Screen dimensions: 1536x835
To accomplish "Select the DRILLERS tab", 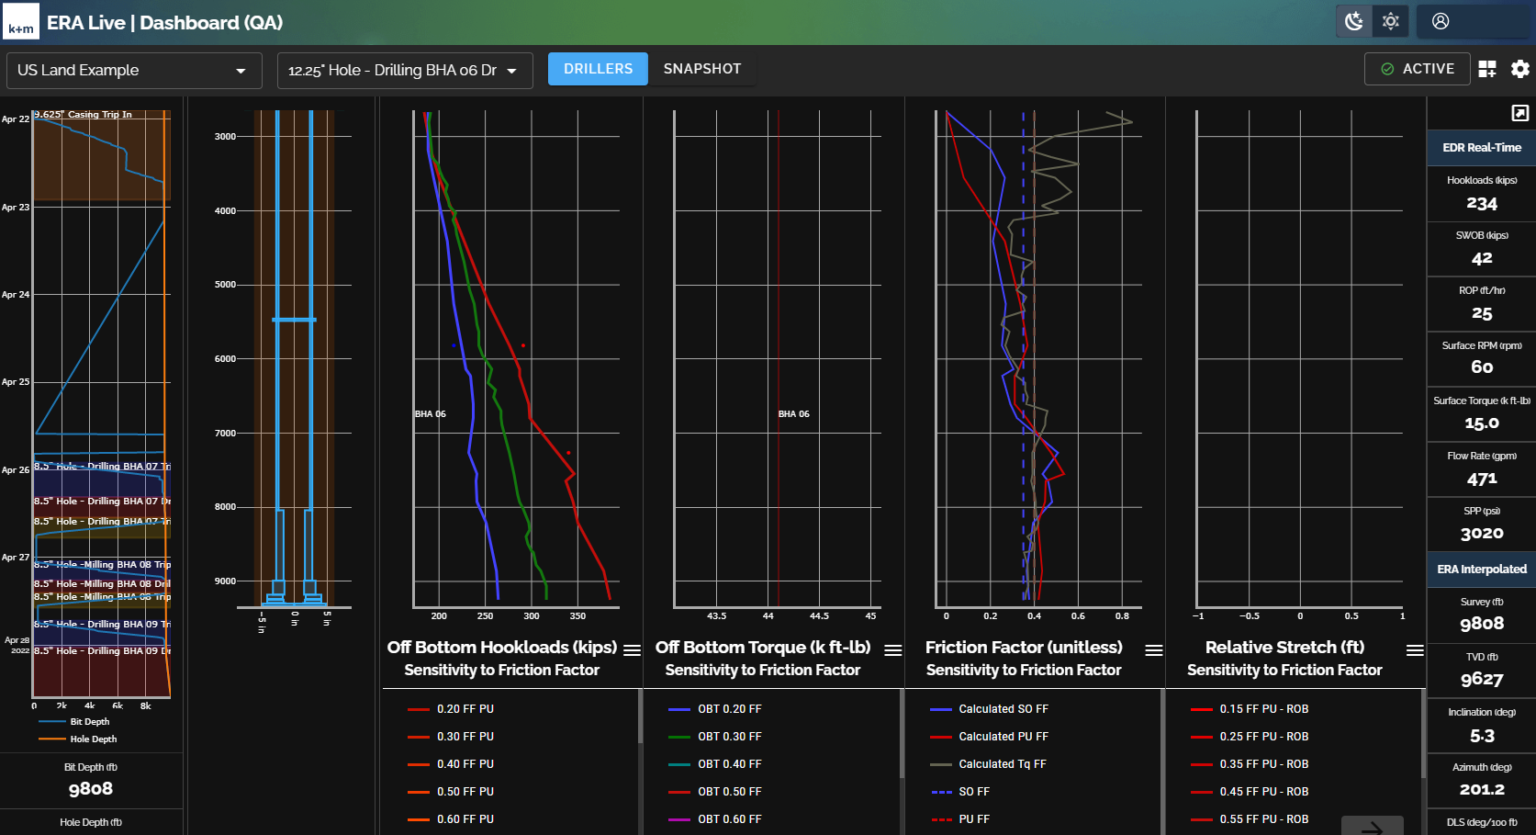I will [598, 69].
